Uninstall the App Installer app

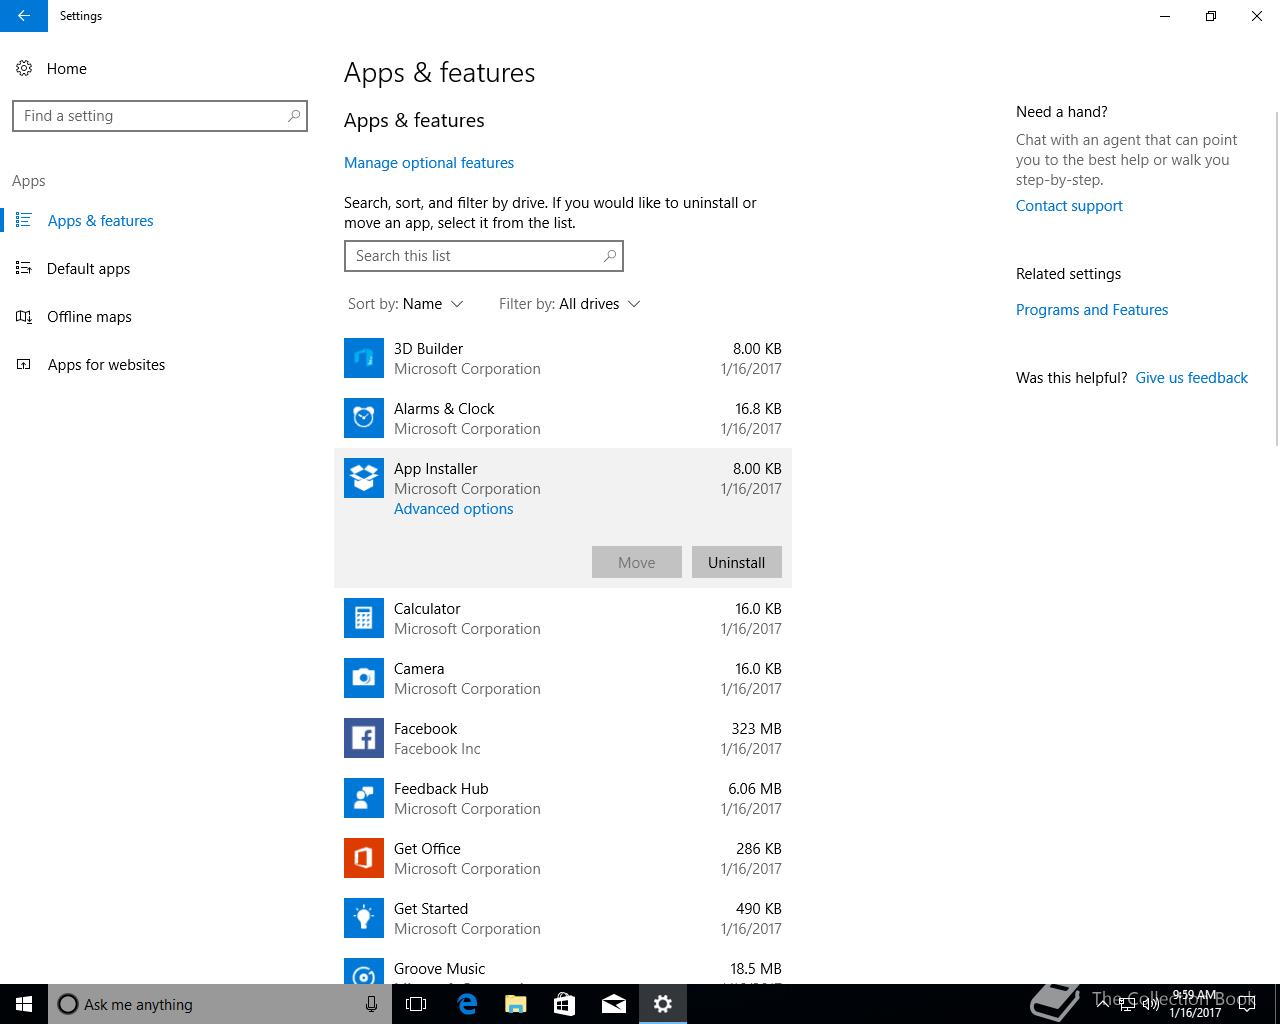736,562
